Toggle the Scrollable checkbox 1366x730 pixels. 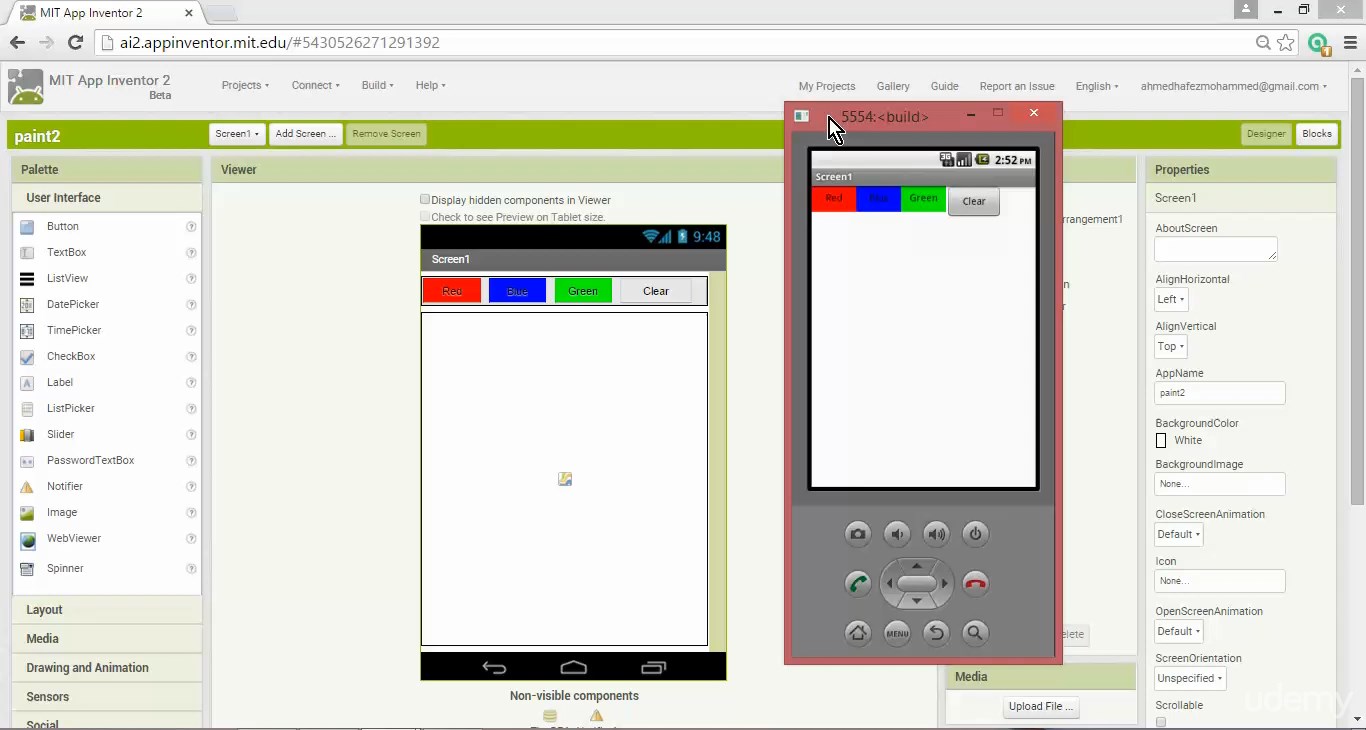coord(1161,722)
